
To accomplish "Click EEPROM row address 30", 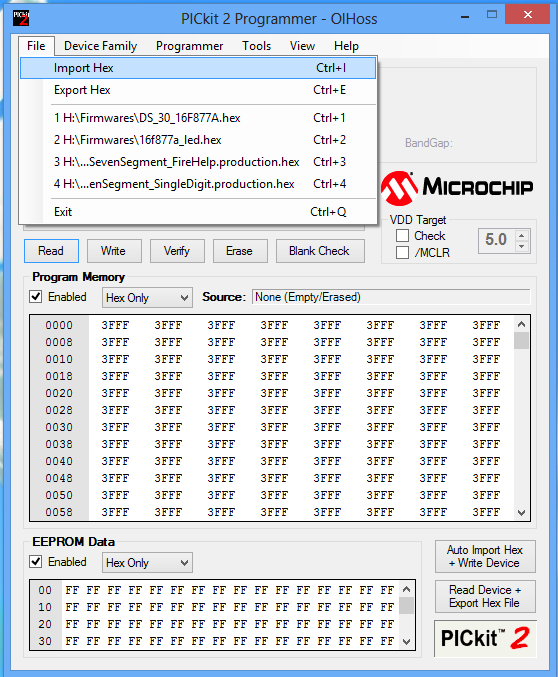I will [x=45, y=641].
